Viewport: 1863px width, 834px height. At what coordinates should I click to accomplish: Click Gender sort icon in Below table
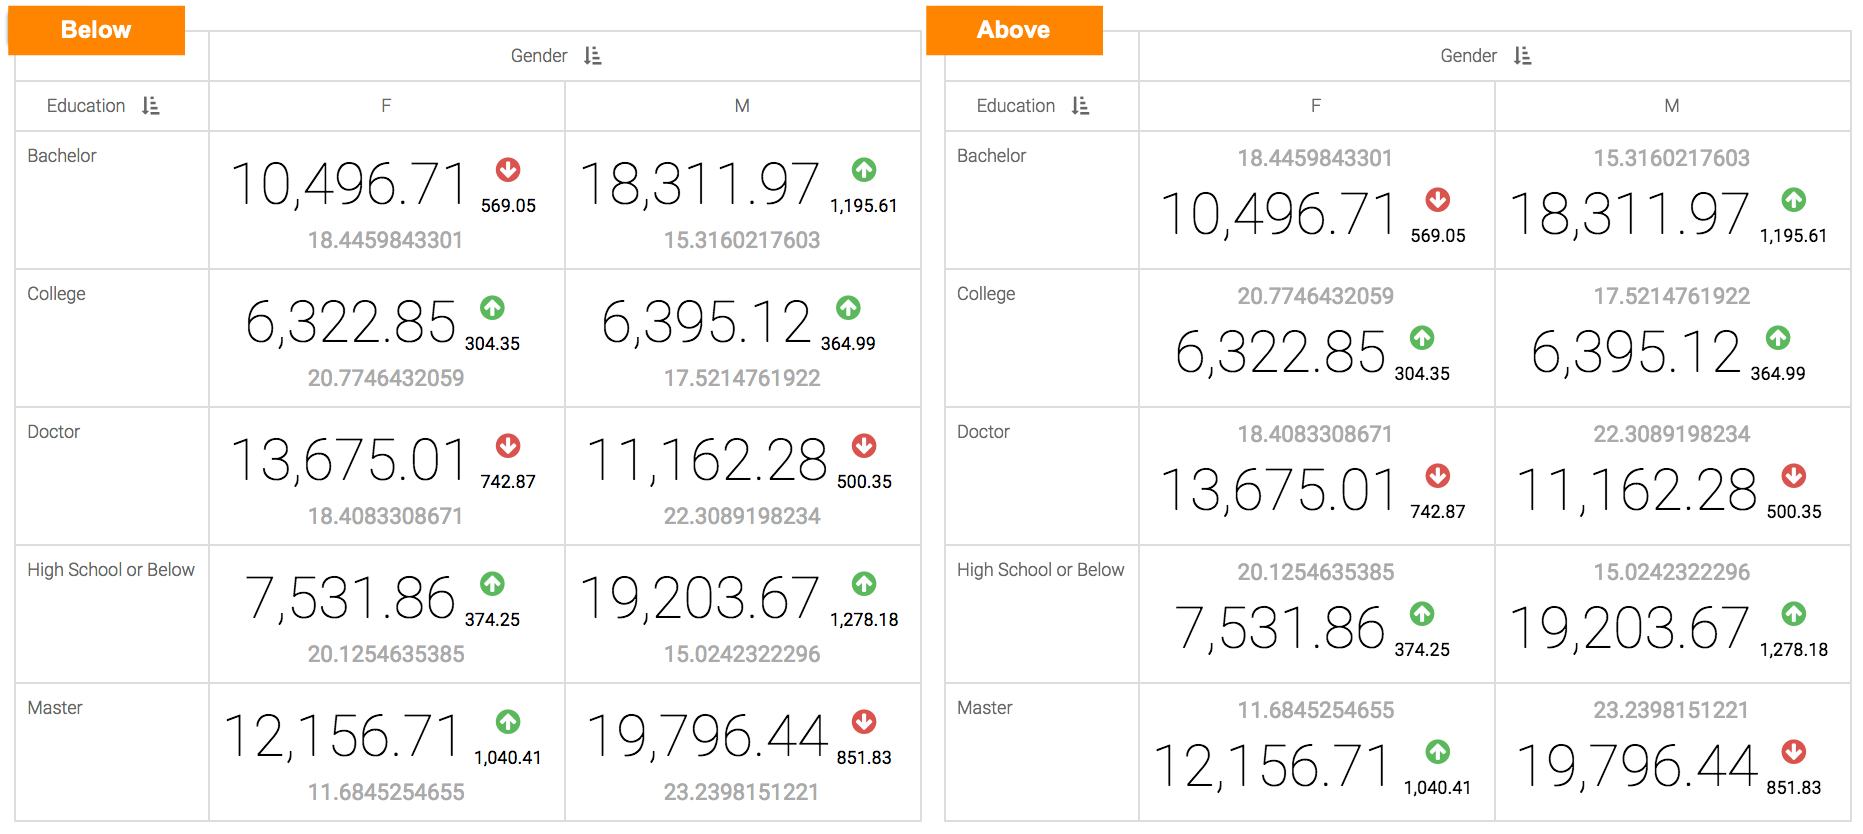(x=593, y=56)
